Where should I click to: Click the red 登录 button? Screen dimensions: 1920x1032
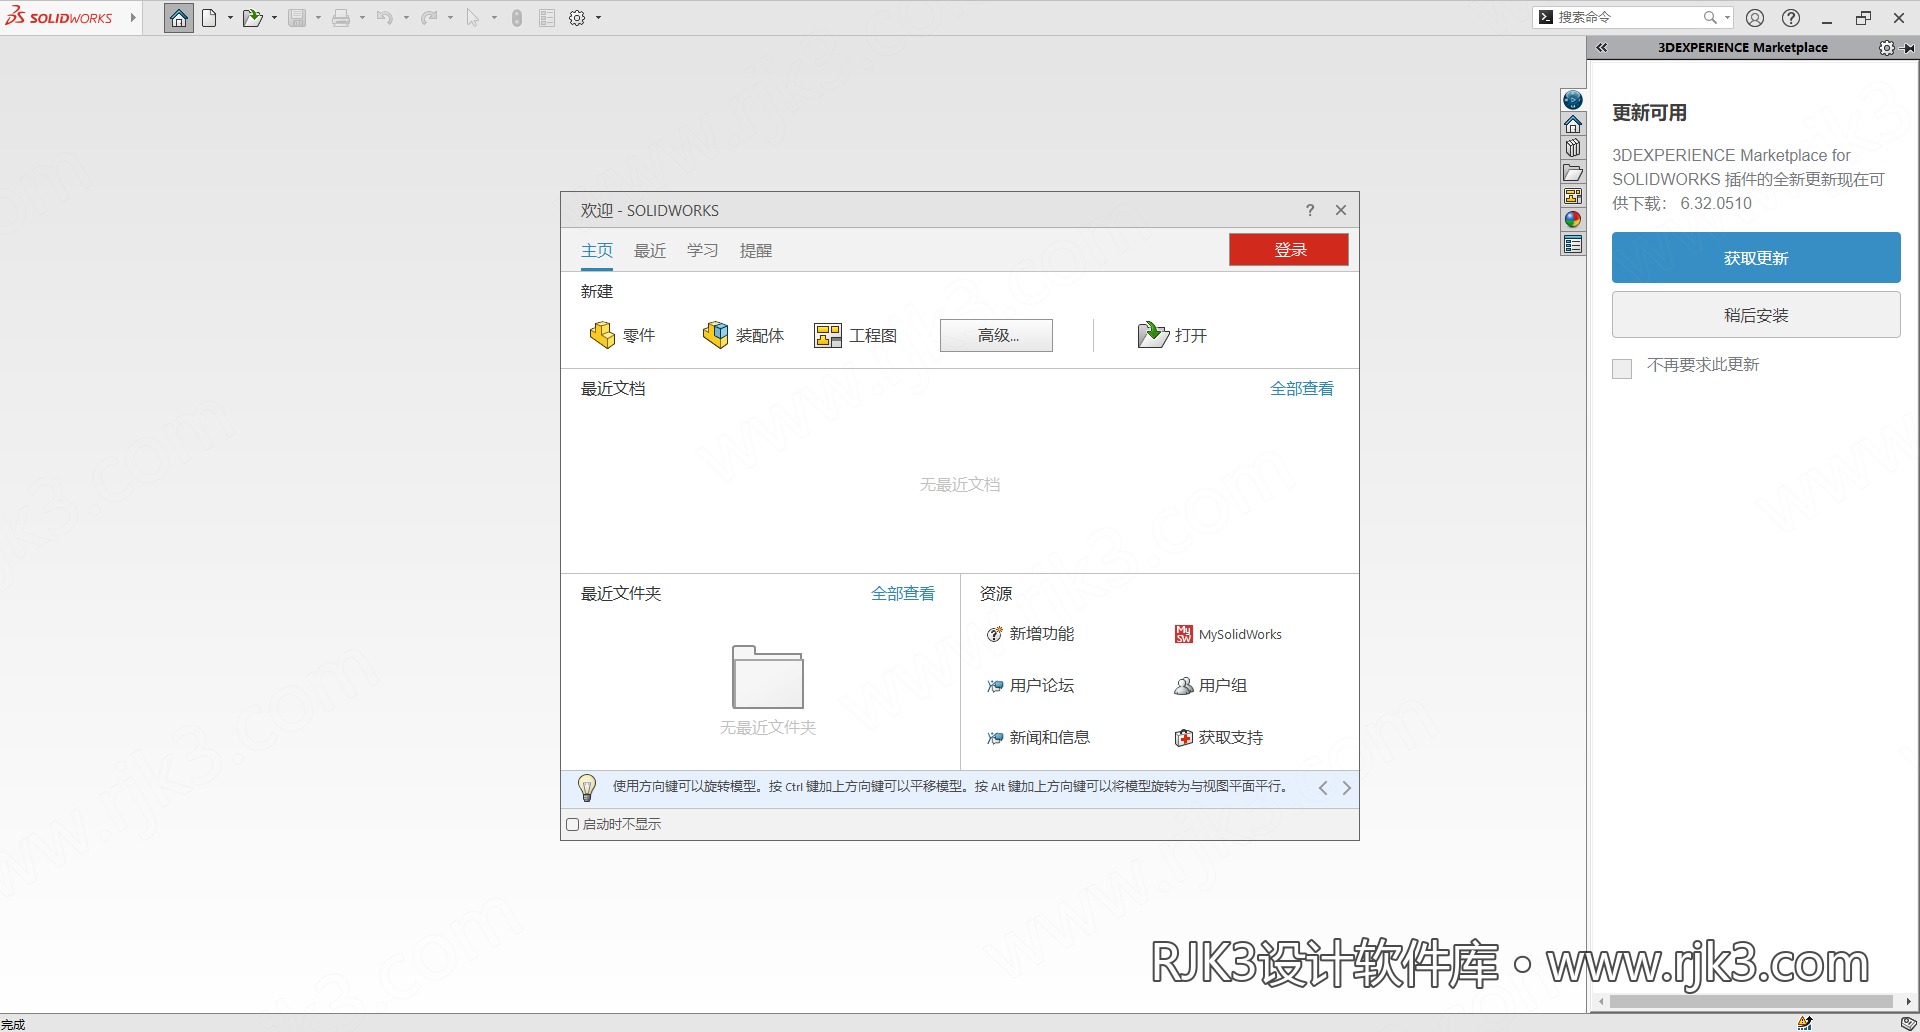tap(1289, 250)
